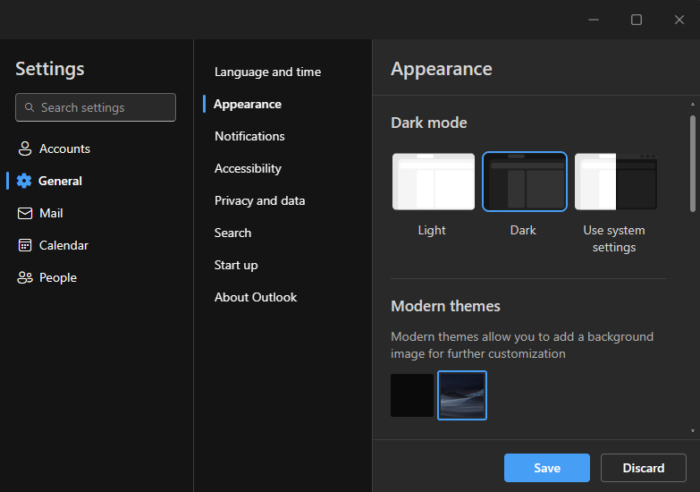Screen dimensions: 700x492
Task: Click the General gear icon
Action: [x=25, y=181]
